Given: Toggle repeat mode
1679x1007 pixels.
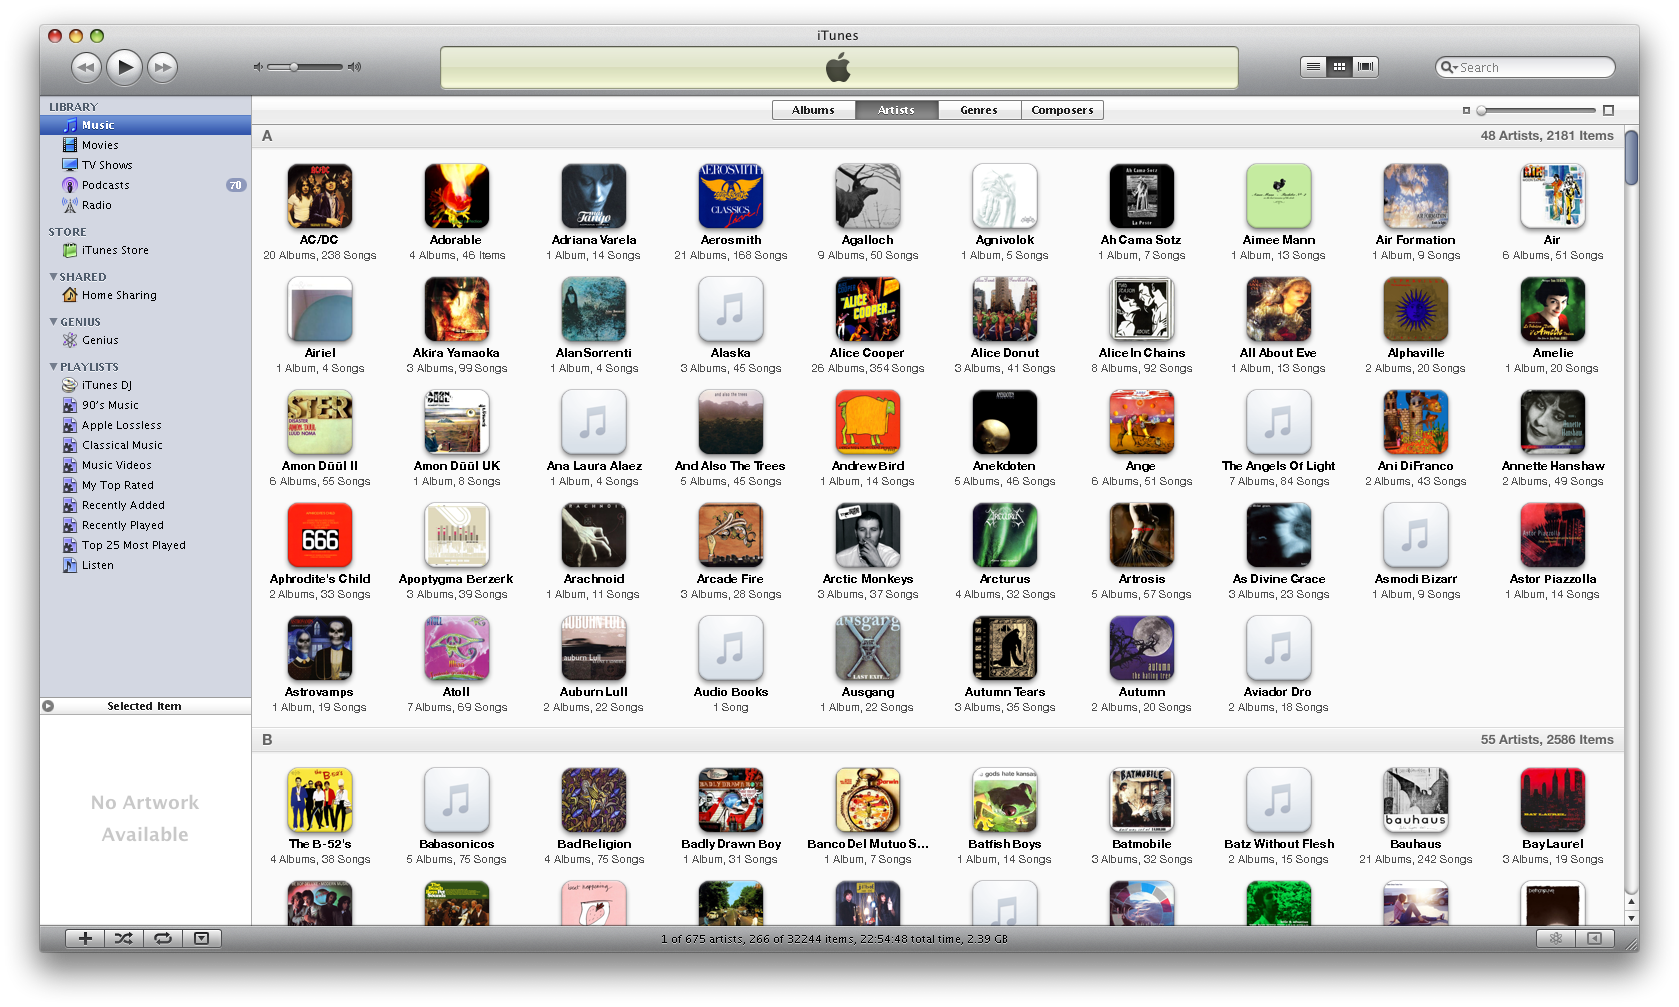Looking at the screenshot, I should 162,938.
